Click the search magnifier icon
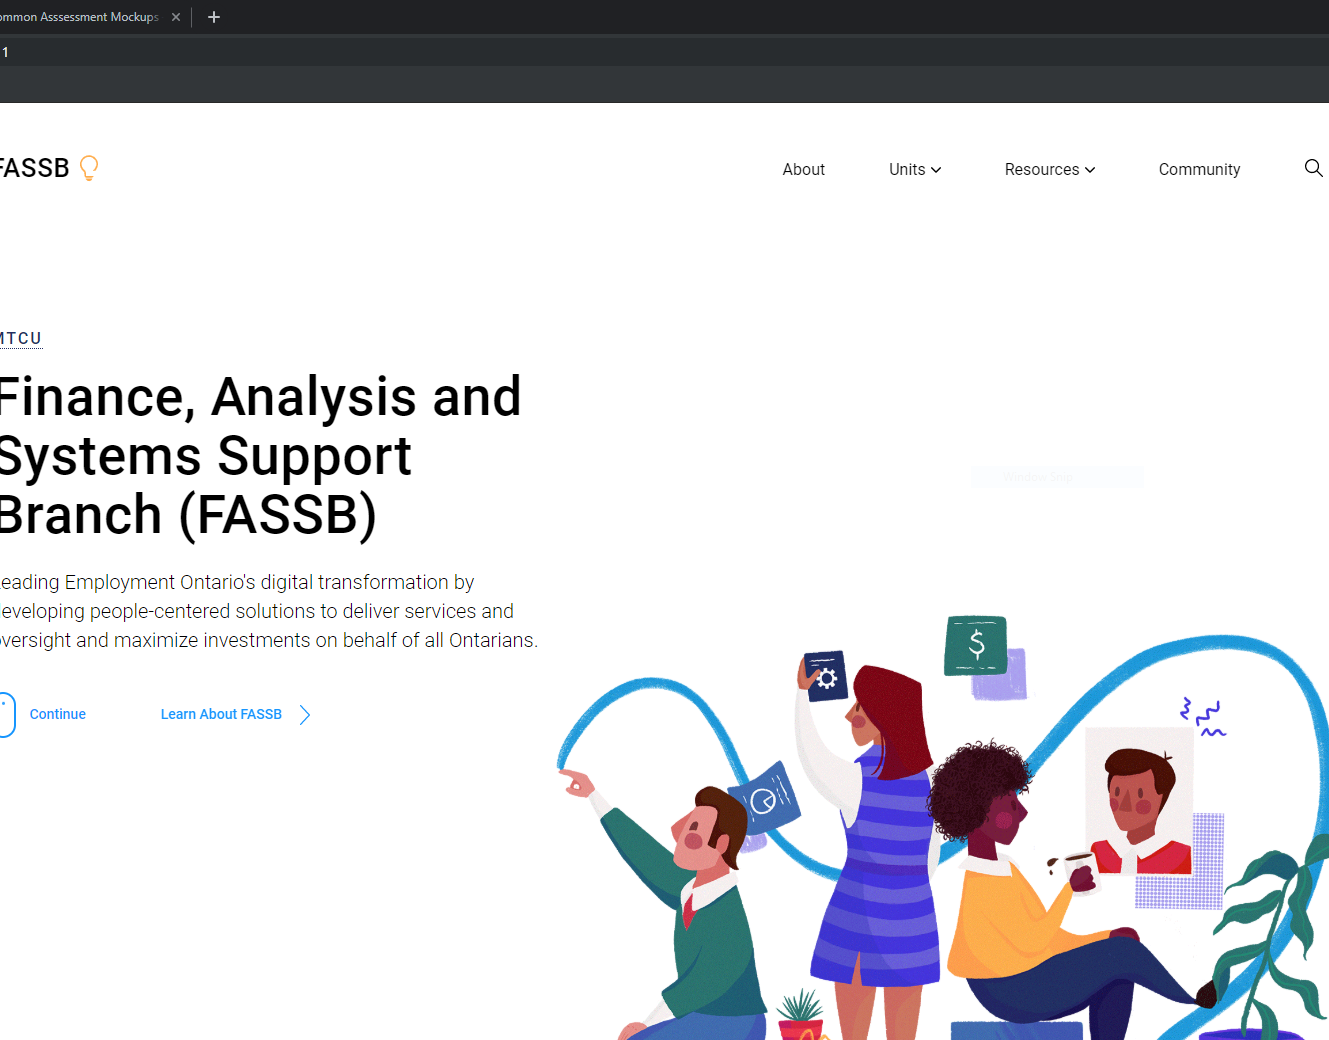The width and height of the screenshot is (1329, 1040). [x=1314, y=168]
